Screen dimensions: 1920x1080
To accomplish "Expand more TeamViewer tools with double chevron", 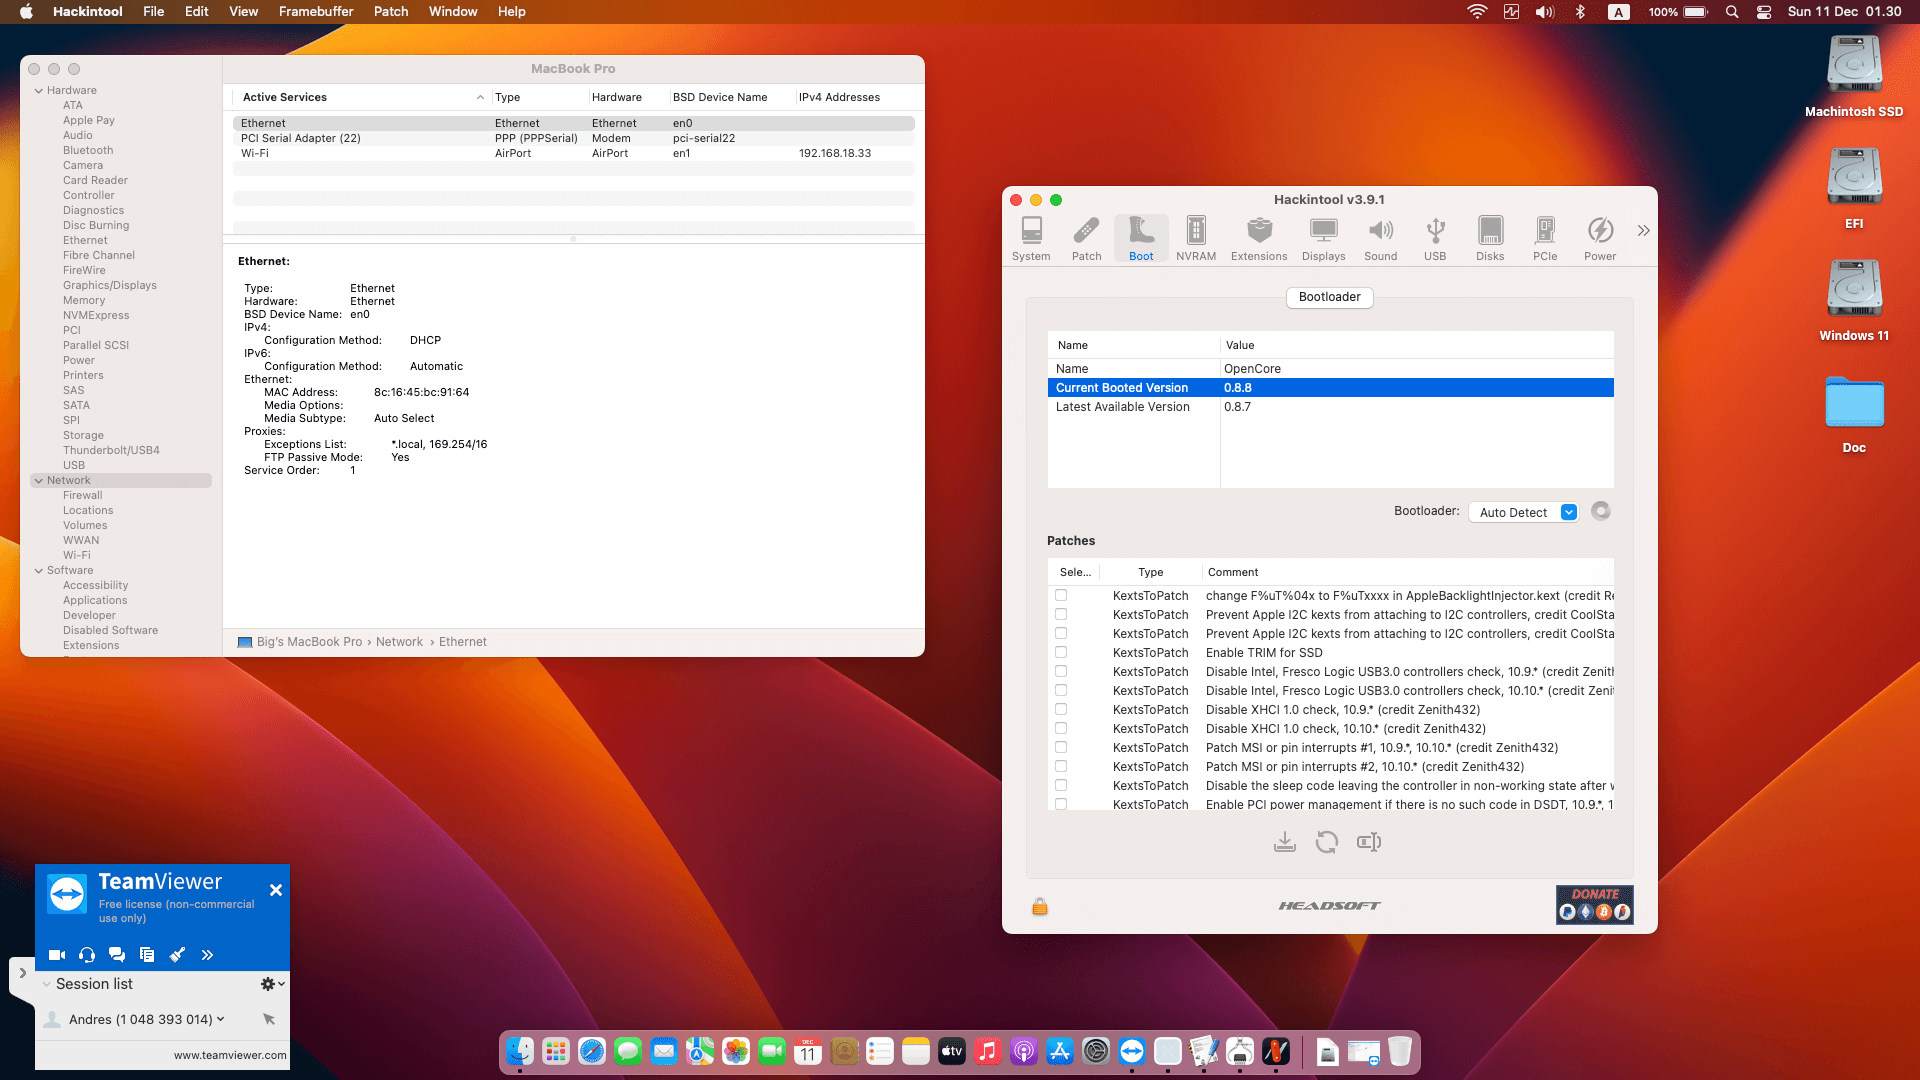I will coord(207,955).
